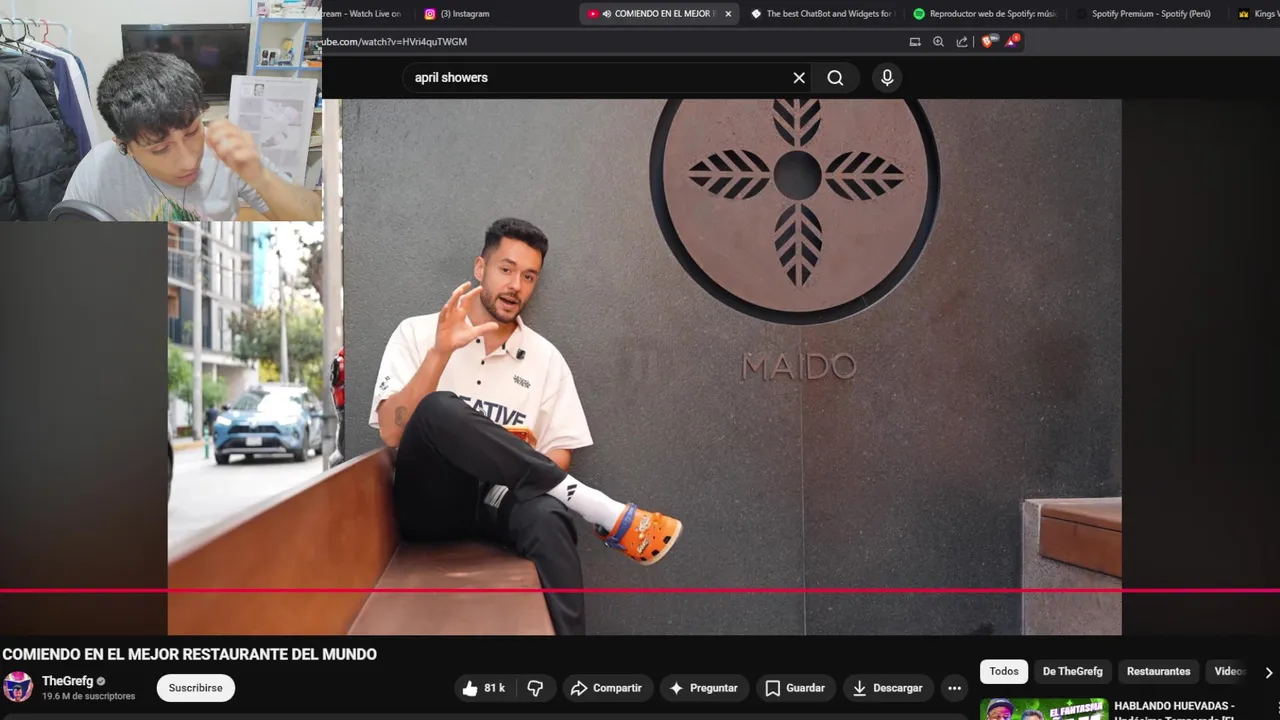Close the COMIENDO EN EL MEJOR tab

coord(728,14)
